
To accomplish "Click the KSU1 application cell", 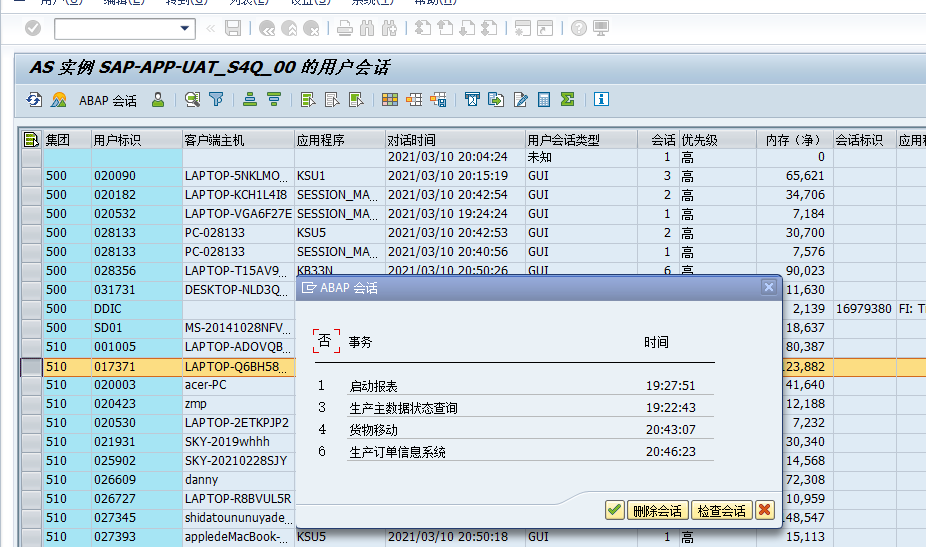I will (x=340, y=176).
